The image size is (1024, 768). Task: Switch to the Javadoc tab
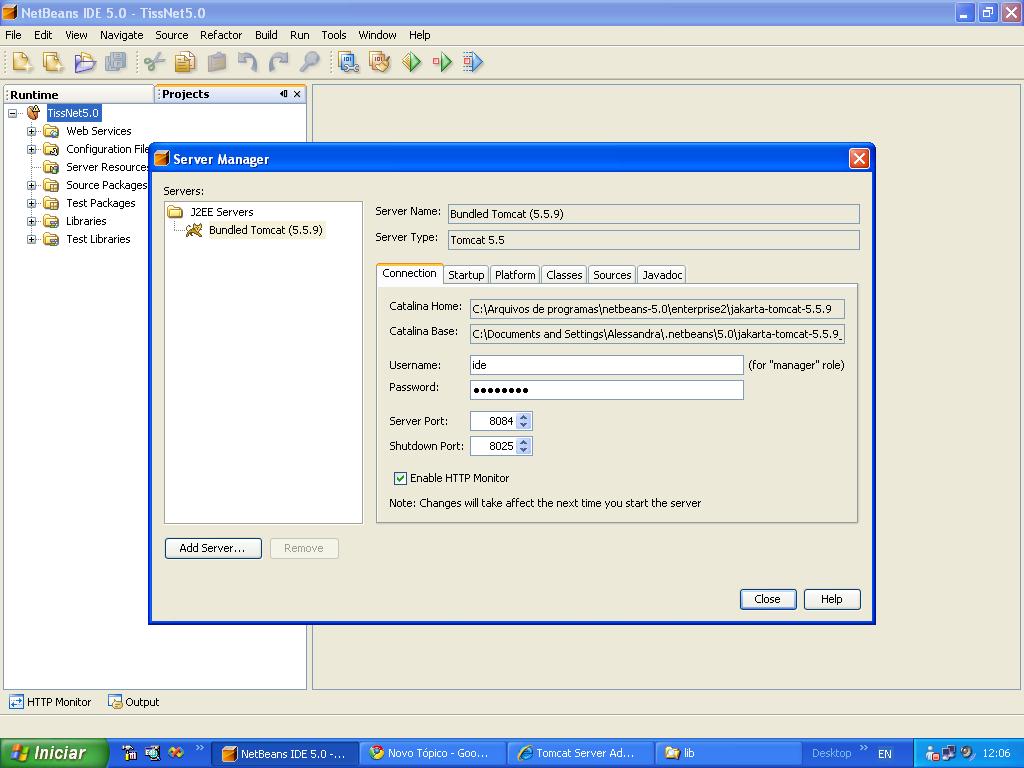click(x=662, y=275)
